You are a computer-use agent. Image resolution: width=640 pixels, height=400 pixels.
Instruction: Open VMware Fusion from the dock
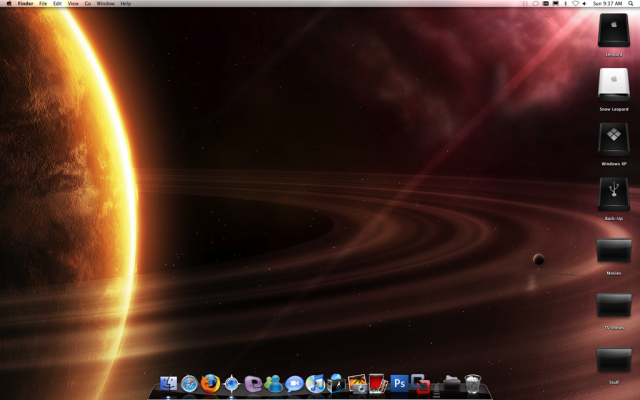click(420, 384)
